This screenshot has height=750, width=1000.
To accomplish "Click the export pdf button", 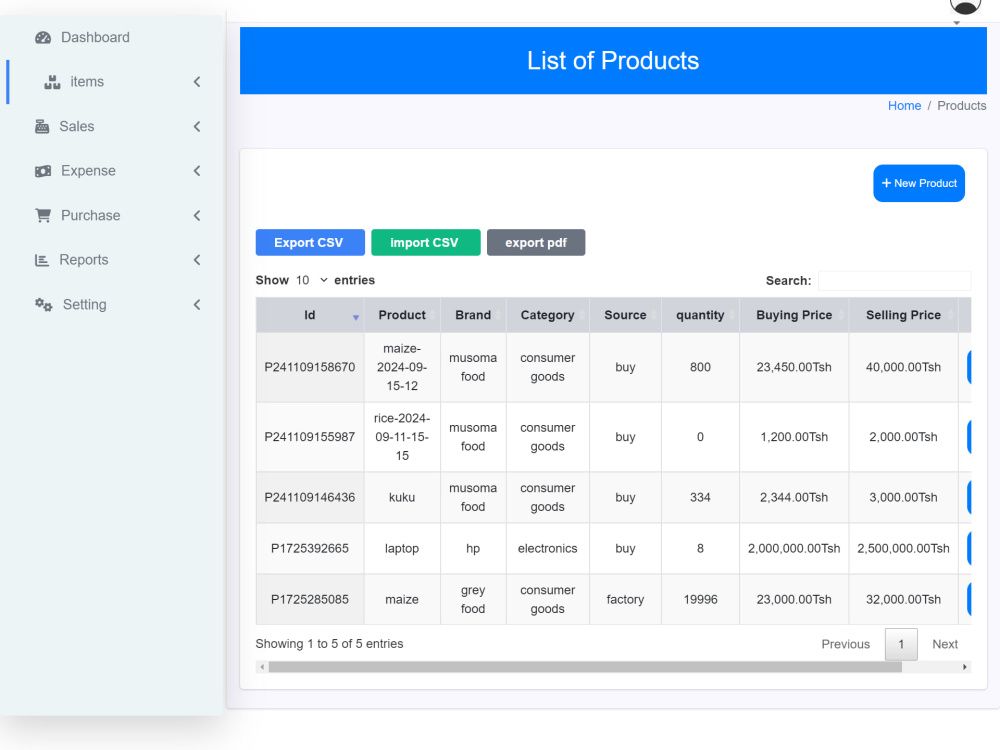I will pos(536,242).
